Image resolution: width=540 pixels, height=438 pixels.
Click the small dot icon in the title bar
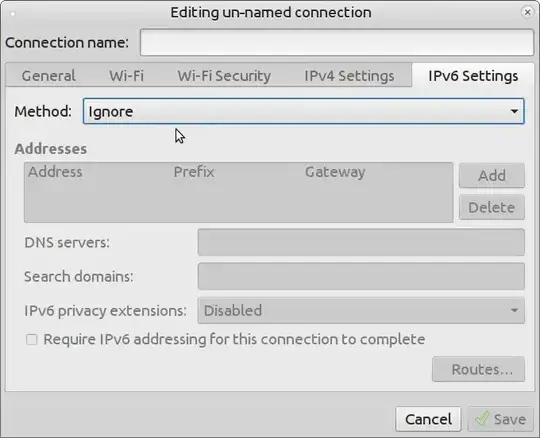tap(13, 14)
